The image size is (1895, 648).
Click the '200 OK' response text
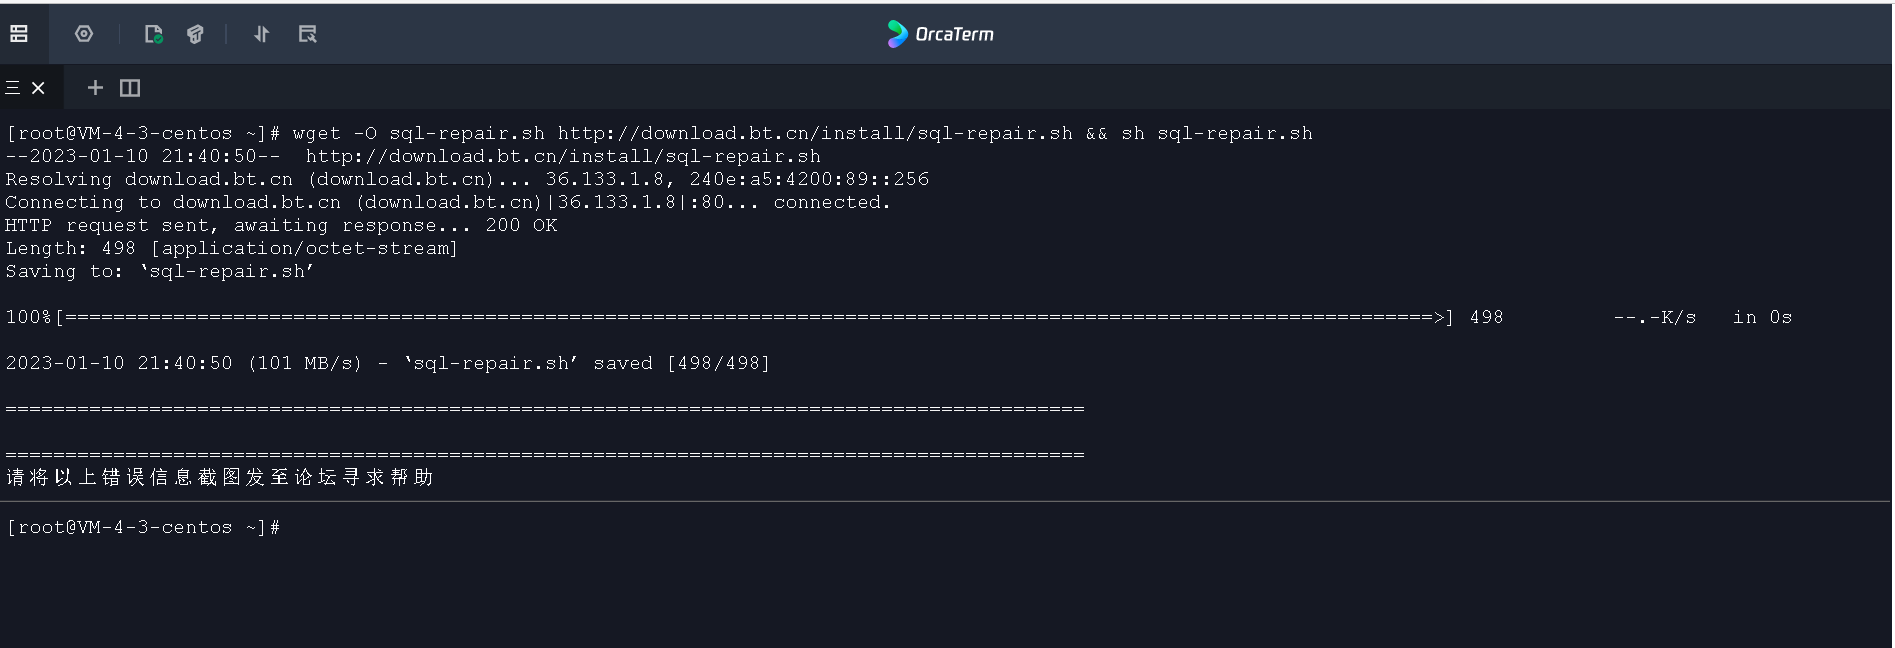point(521,225)
